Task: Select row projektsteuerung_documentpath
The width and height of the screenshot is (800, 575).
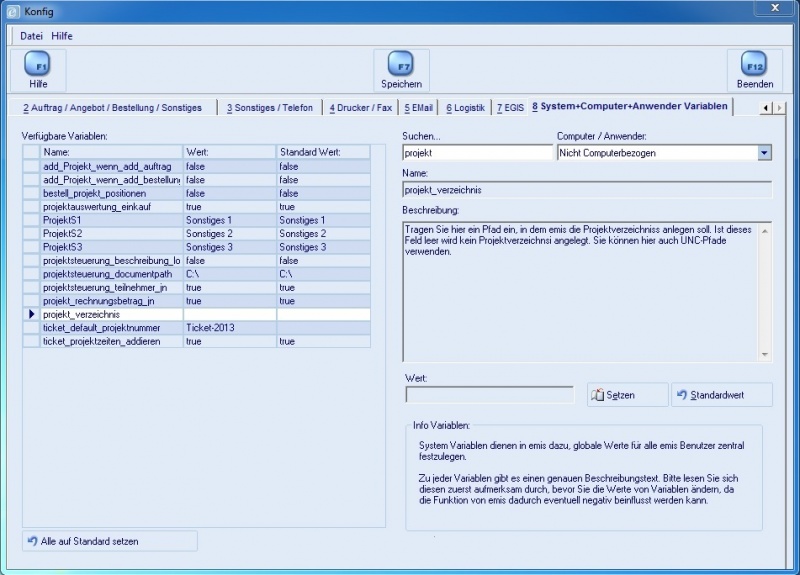Action: (196, 274)
